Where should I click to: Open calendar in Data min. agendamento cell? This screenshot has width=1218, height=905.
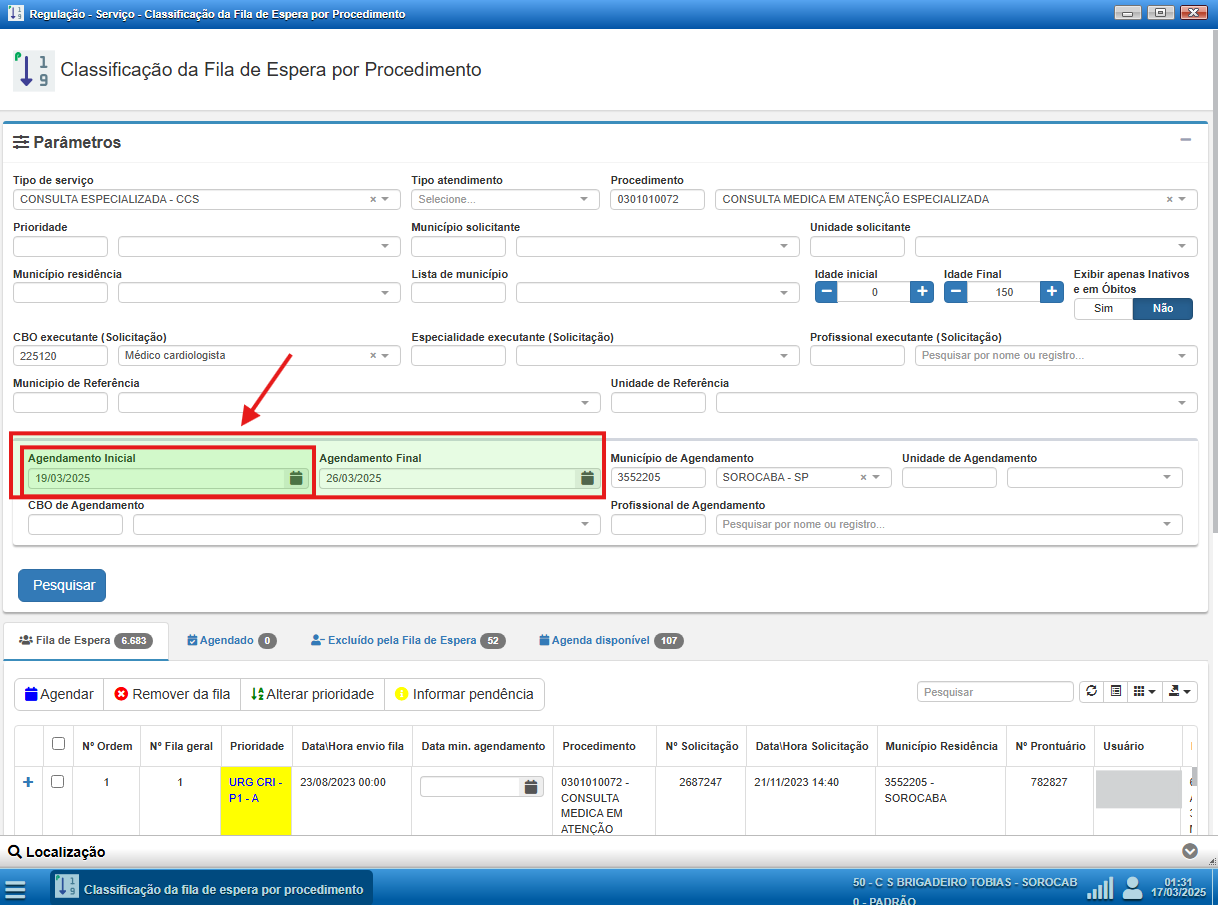pyautogui.click(x=531, y=787)
